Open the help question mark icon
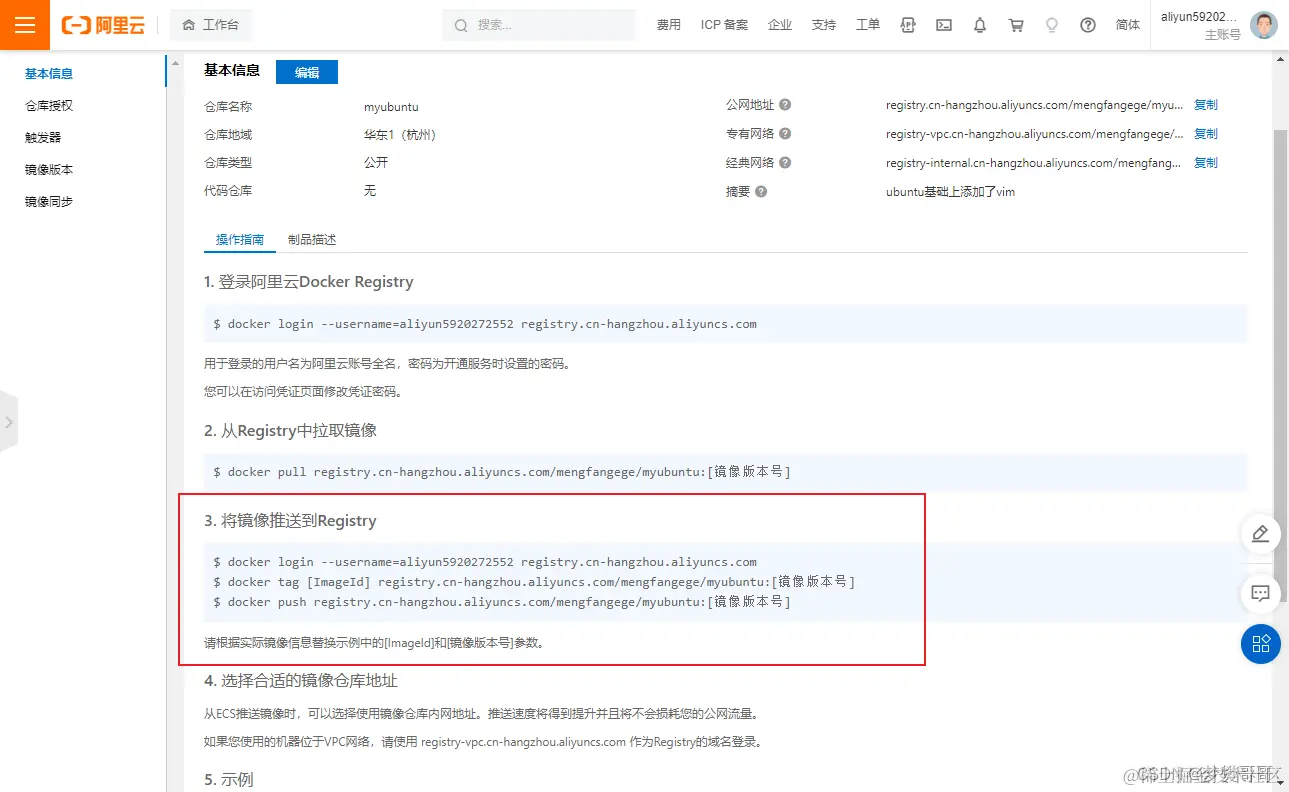1289x792 pixels. pos(1088,25)
